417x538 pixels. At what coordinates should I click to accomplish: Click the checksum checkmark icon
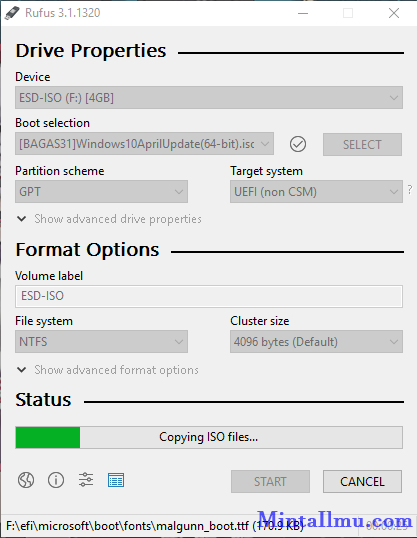(298, 144)
